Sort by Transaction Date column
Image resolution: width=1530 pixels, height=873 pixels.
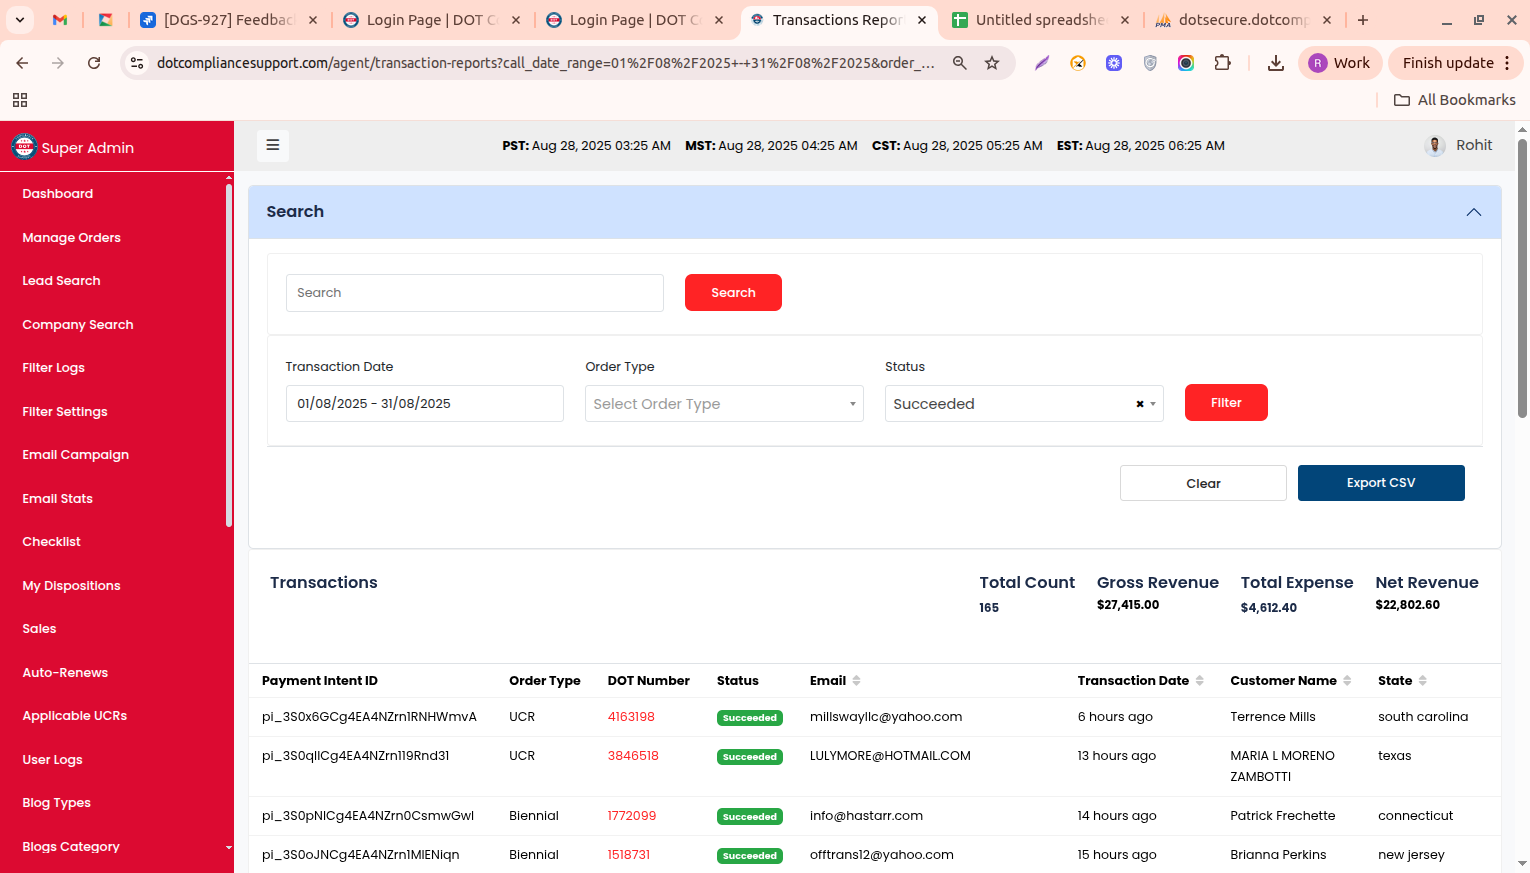1199,681
